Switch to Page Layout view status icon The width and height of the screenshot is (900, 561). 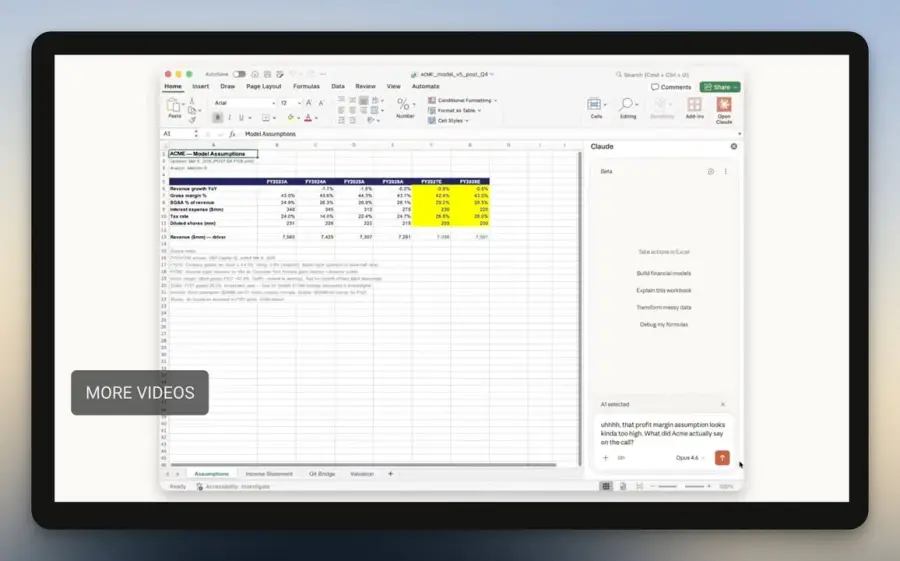(x=623, y=486)
